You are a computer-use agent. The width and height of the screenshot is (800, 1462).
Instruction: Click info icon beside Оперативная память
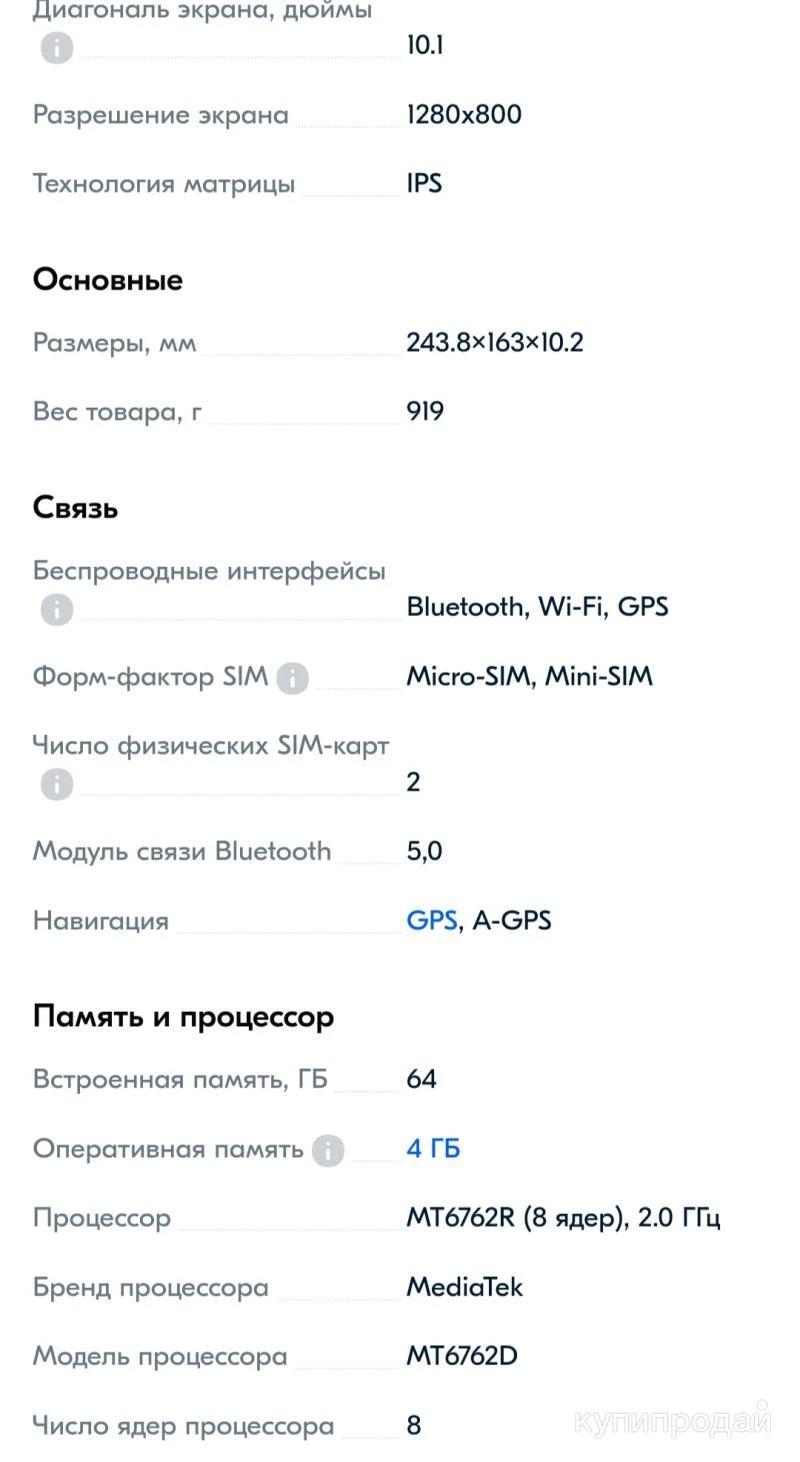tap(328, 1151)
